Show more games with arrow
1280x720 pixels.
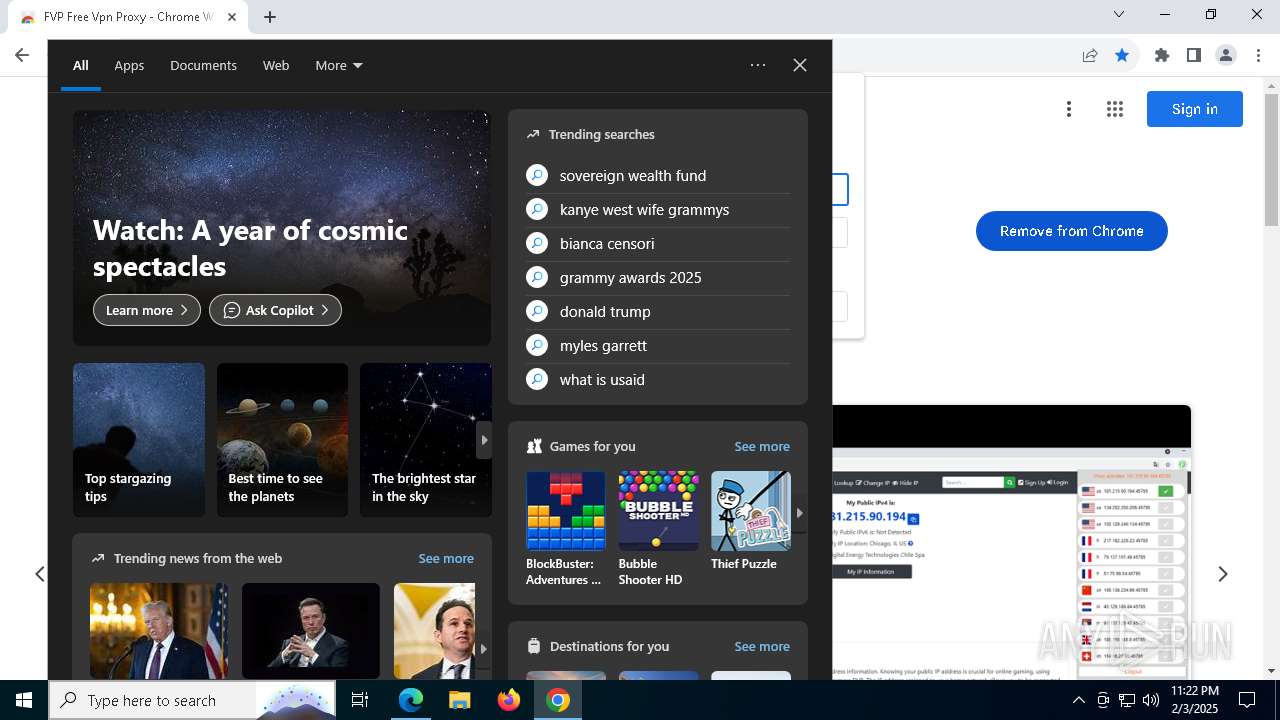[799, 512]
